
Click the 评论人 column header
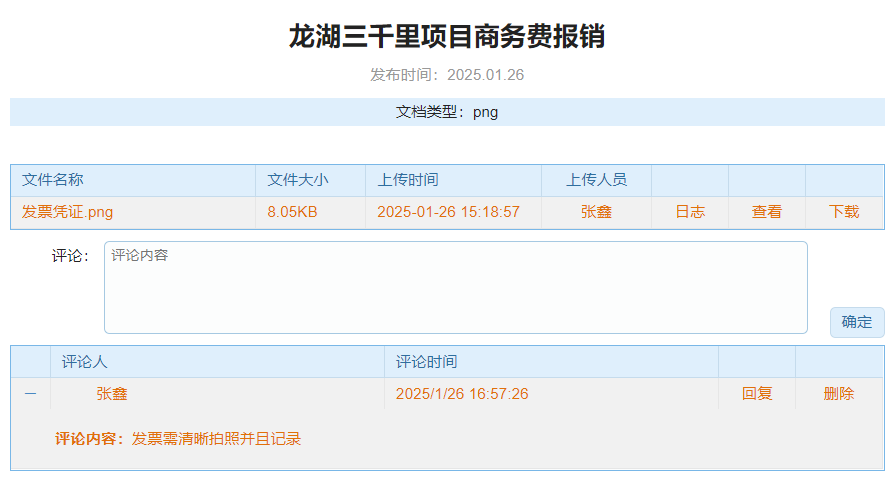(x=85, y=362)
